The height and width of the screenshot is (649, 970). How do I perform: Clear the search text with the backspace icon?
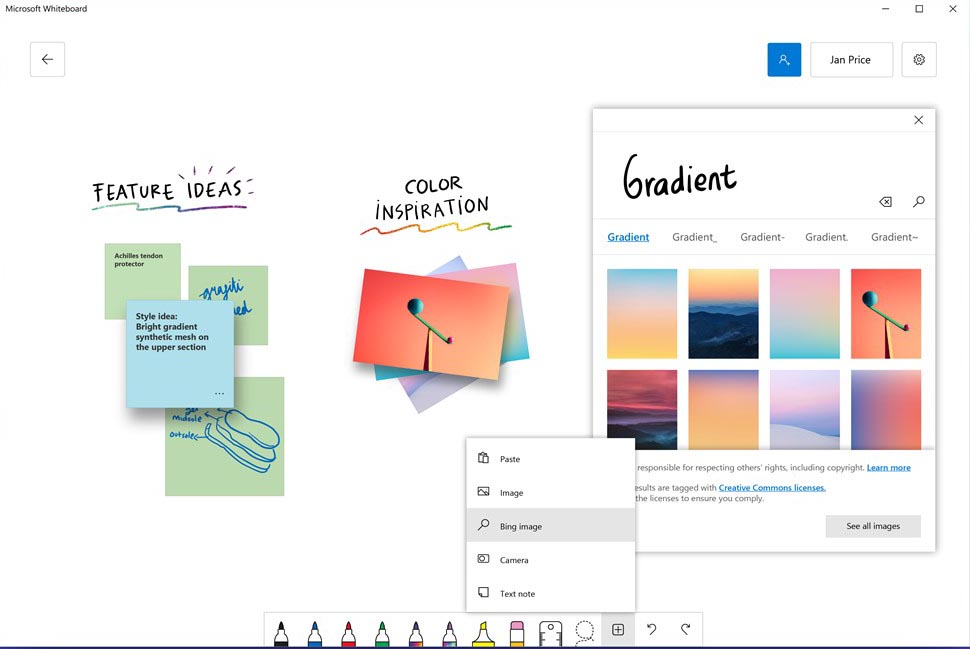(885, 201)
